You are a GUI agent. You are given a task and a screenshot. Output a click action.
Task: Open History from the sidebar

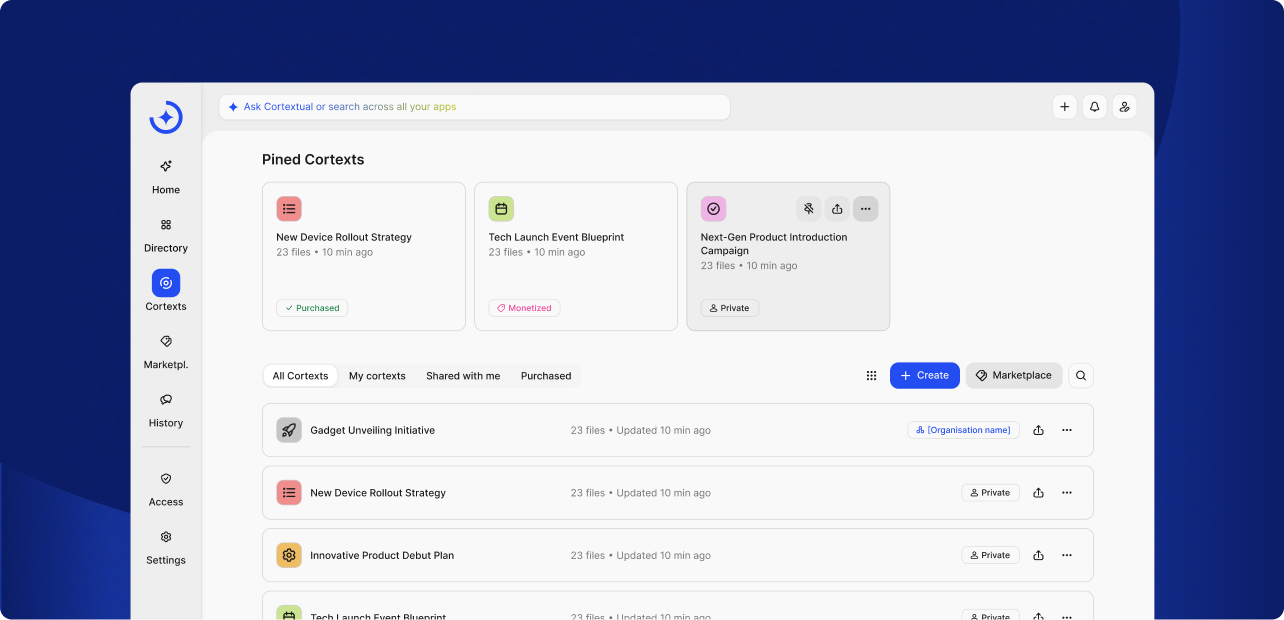(x=166, y=399)
